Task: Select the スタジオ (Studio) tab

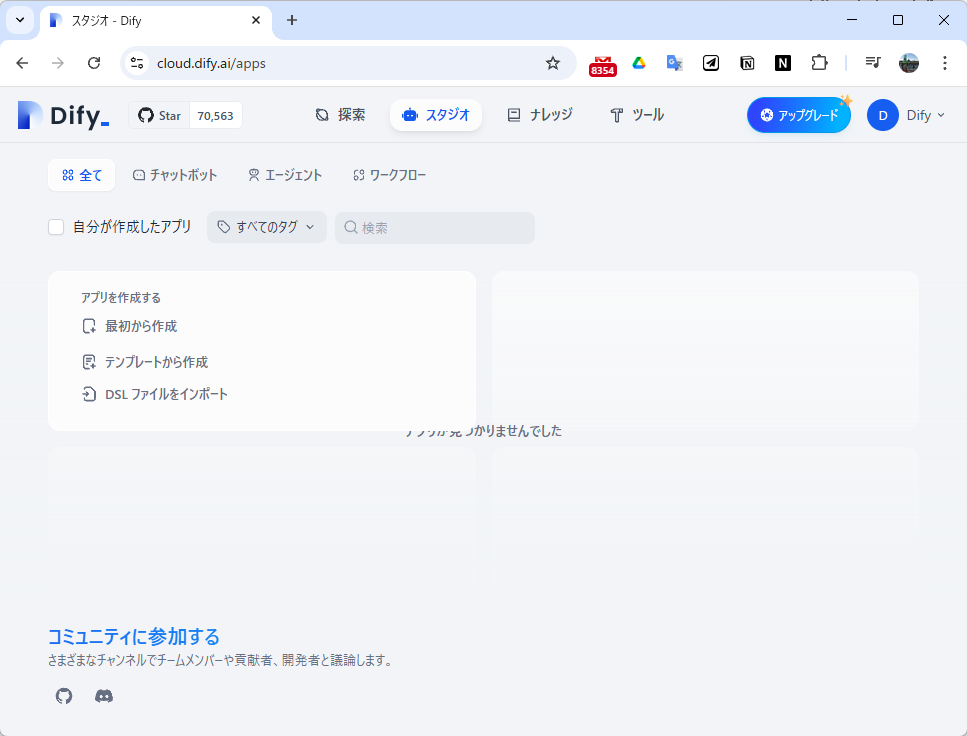Action: click(x=435, y=115)
